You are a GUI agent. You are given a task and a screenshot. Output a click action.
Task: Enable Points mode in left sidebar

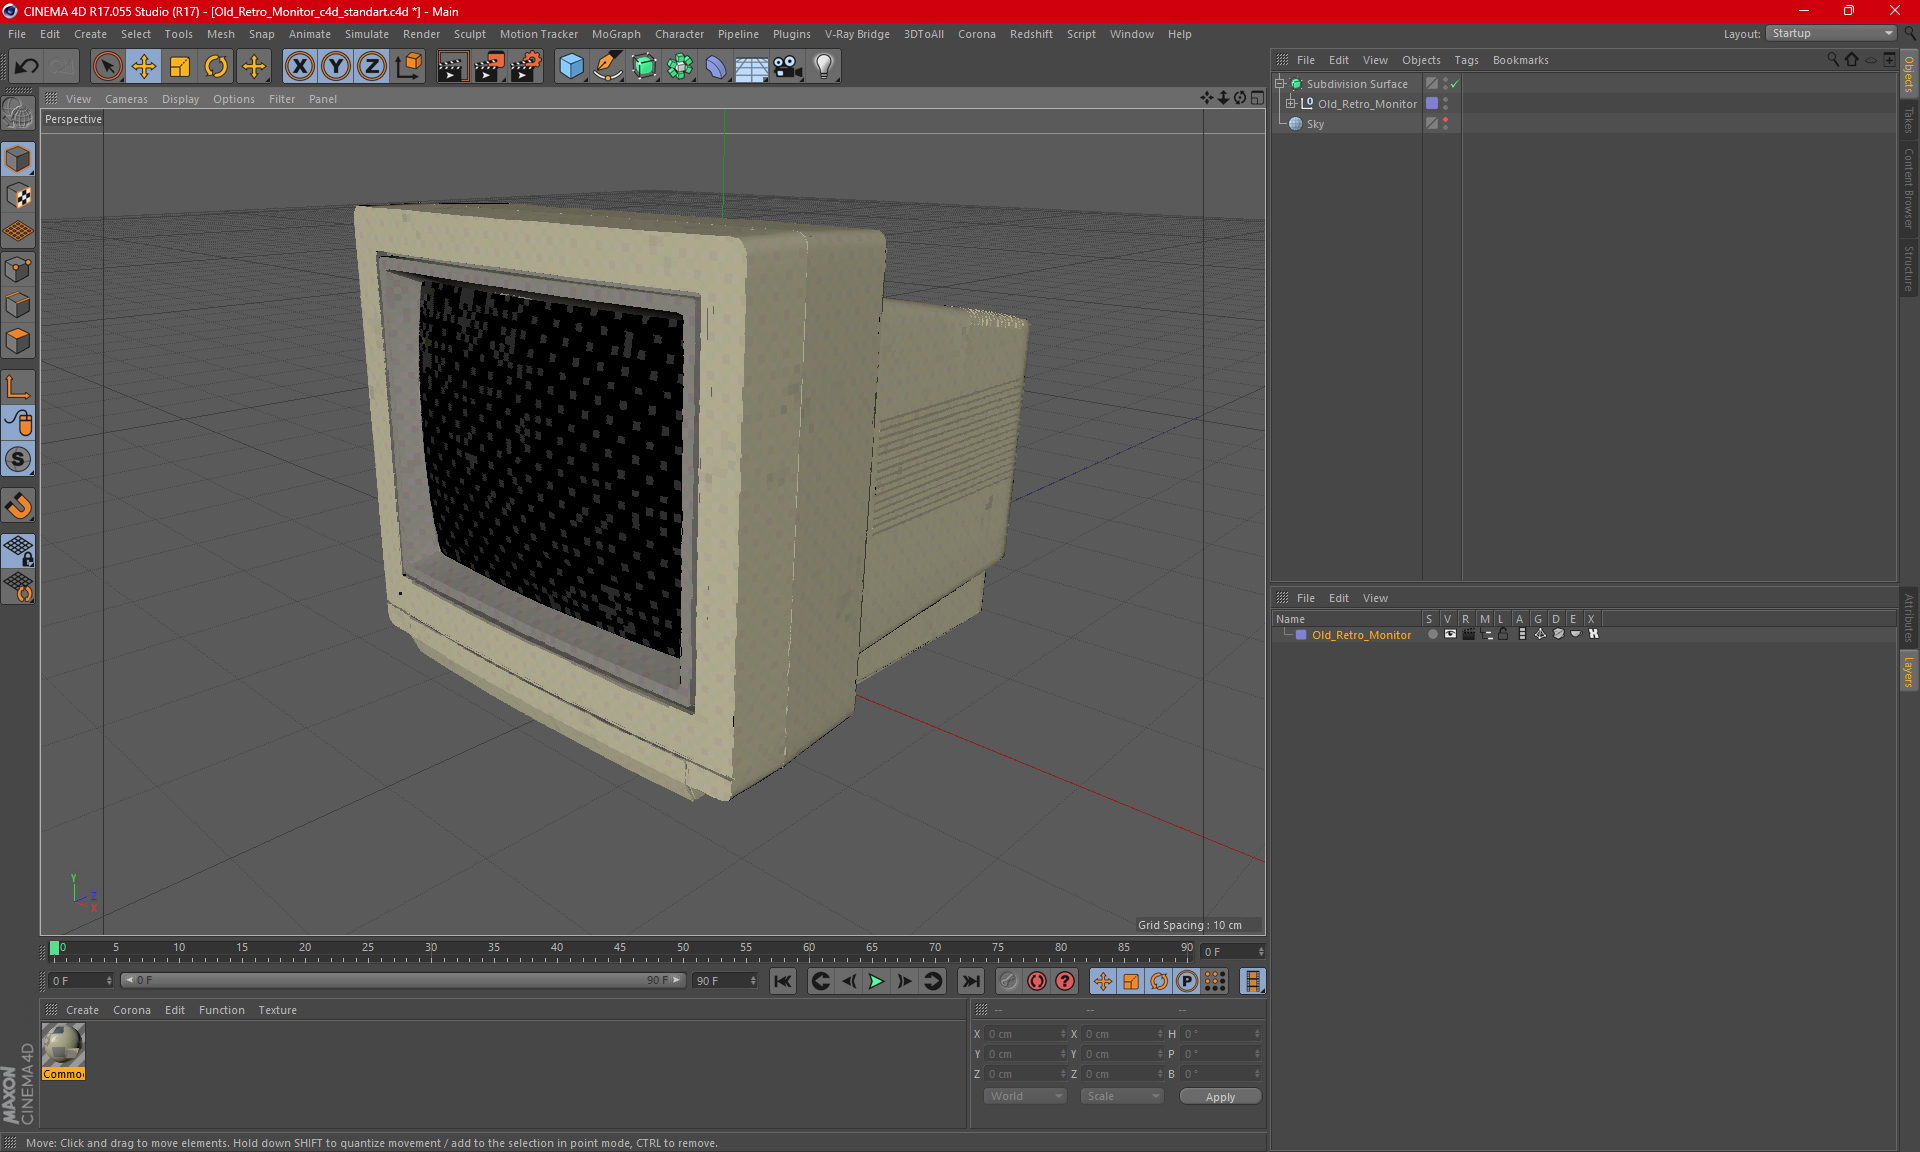(x=18, y=269)
